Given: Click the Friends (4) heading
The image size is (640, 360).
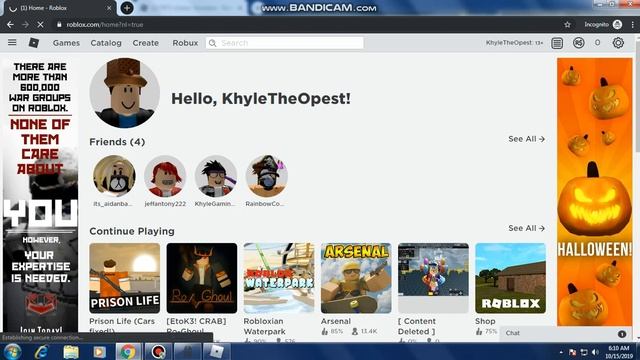Looking at the screenshot, I should tap(117, 142).
